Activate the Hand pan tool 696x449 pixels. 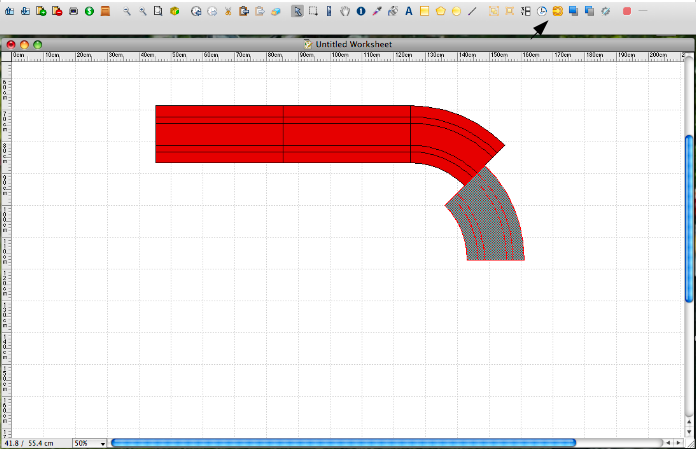[x=345, y=11]
